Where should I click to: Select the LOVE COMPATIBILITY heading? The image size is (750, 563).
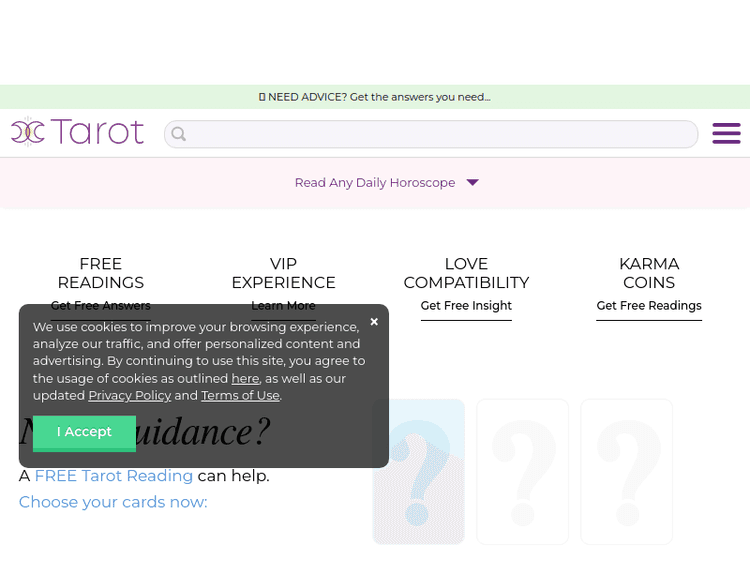point(466,273)
